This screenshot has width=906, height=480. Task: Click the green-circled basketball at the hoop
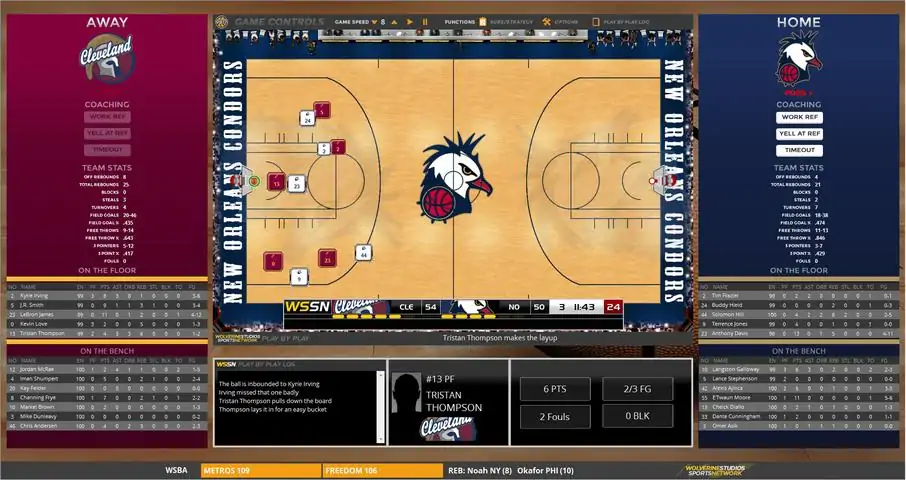coord(254,181)
